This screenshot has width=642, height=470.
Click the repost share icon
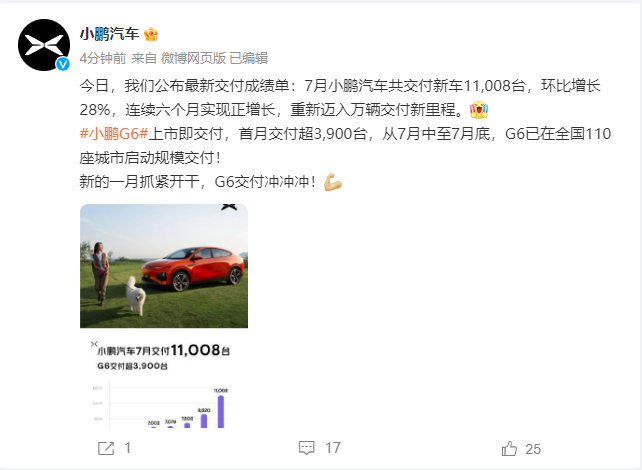click(x=106, y=448)
